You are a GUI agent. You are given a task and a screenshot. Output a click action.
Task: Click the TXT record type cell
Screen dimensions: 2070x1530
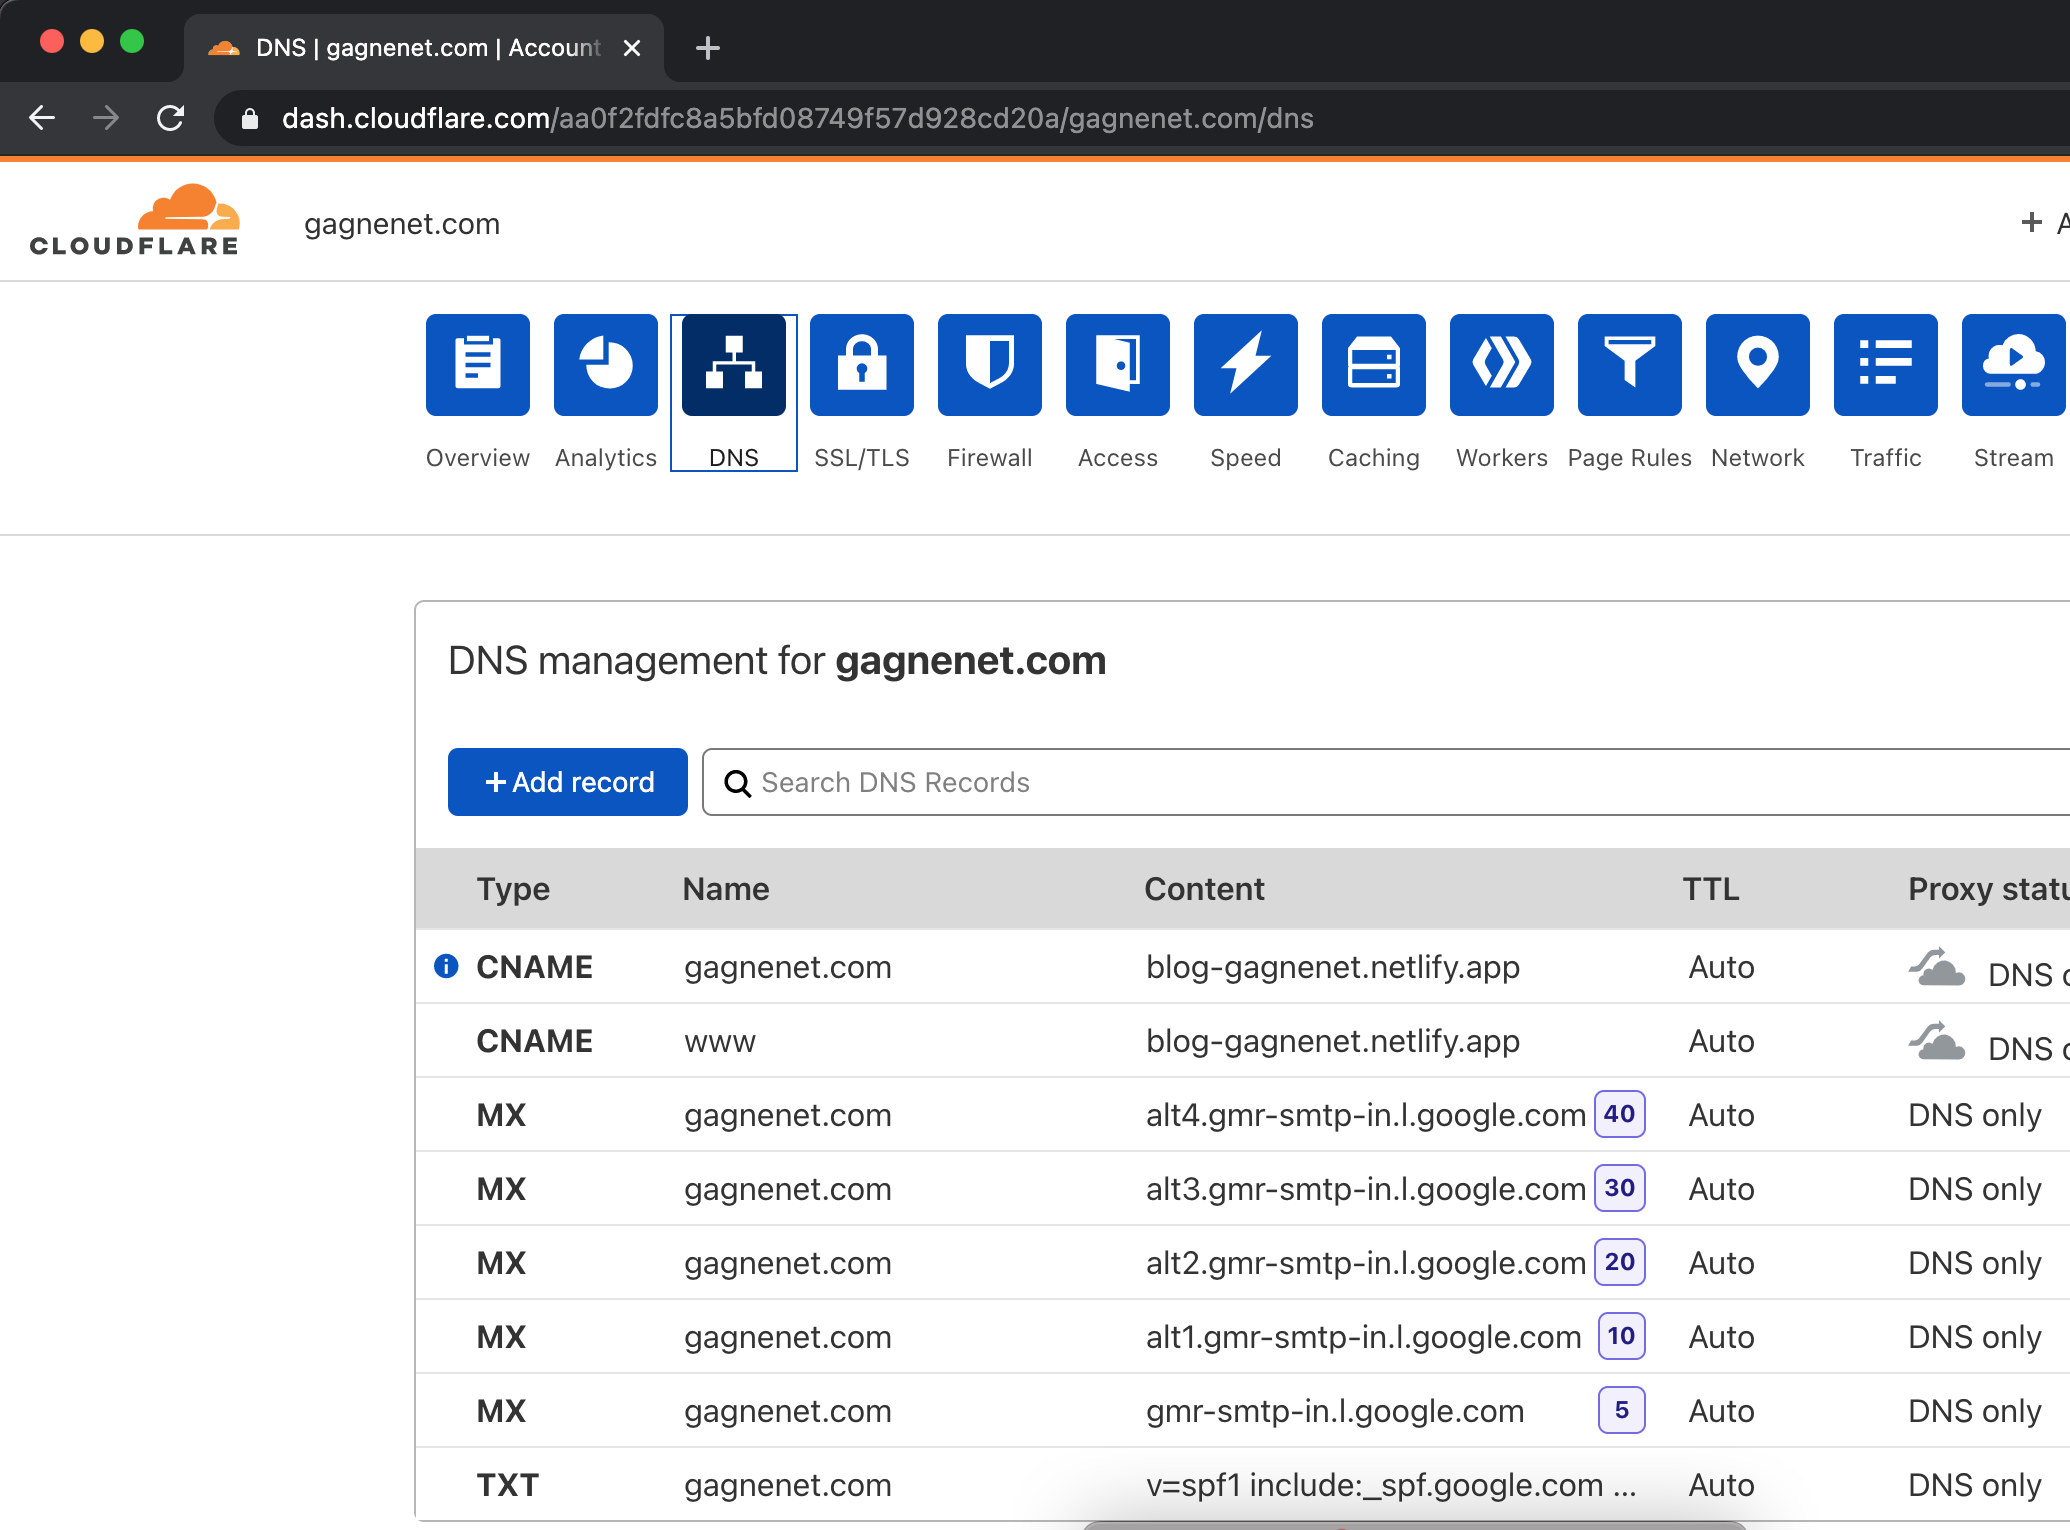(508, 1486)
